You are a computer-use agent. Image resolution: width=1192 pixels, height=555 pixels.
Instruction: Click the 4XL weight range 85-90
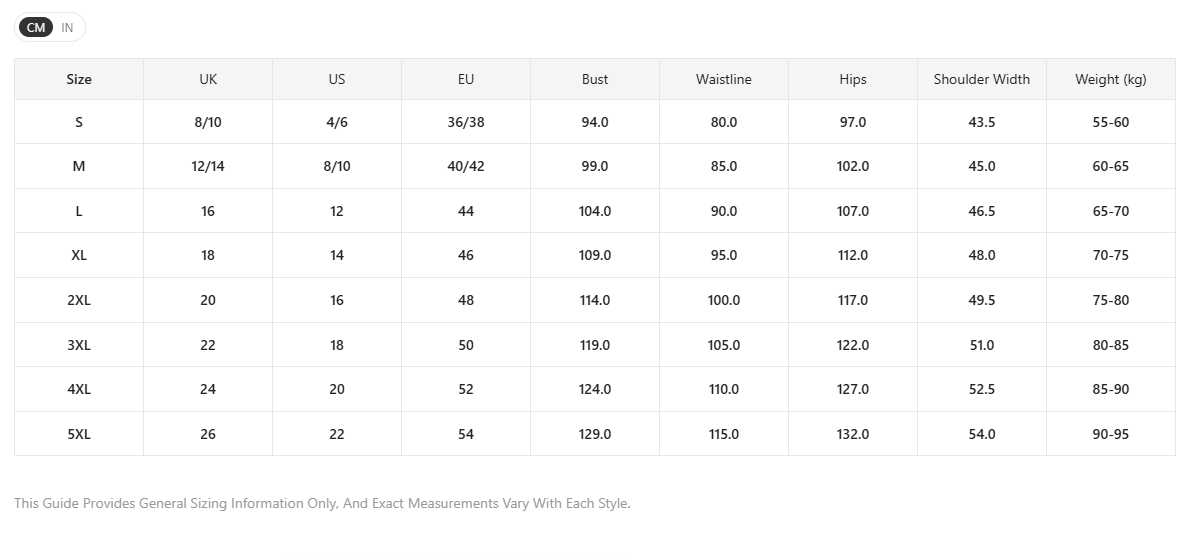[x=1111, y=389]
